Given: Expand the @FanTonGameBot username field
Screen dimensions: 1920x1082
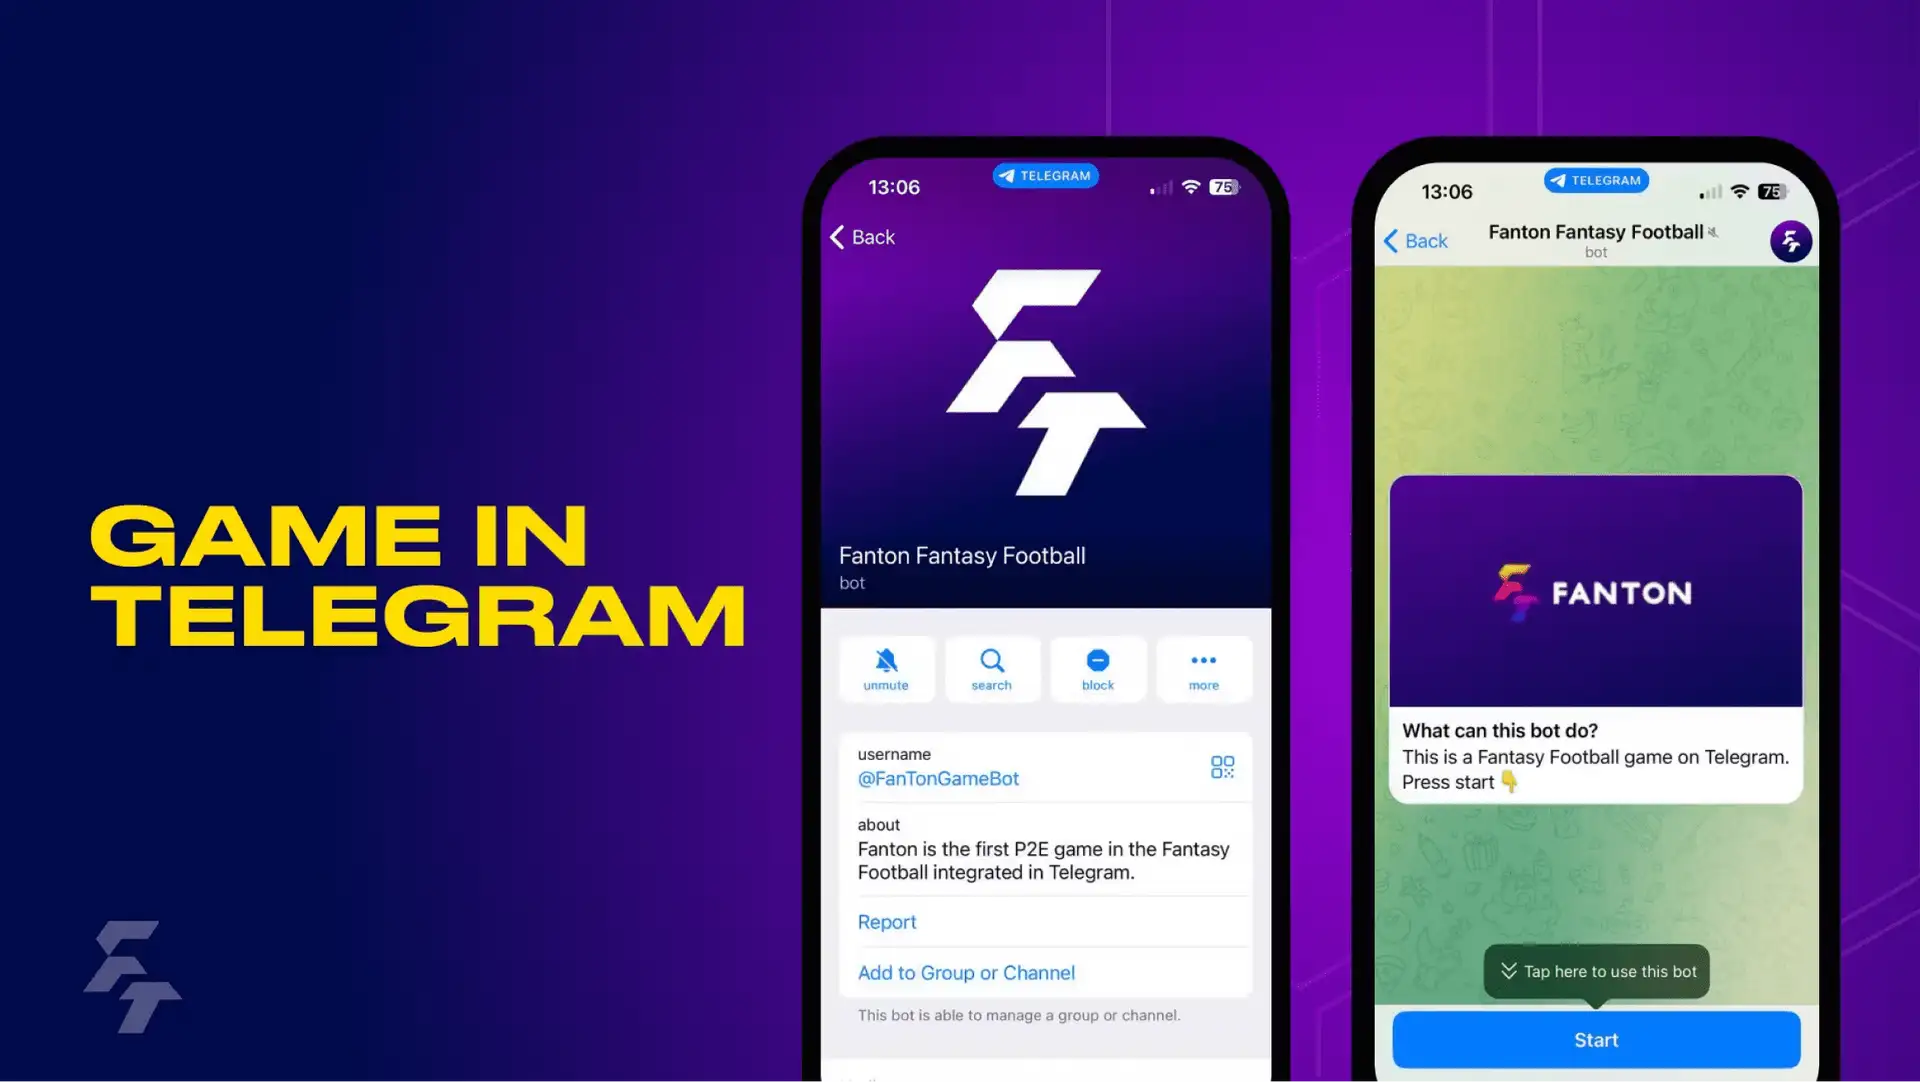Looking at the screenshot, I should click(1044, 767).
